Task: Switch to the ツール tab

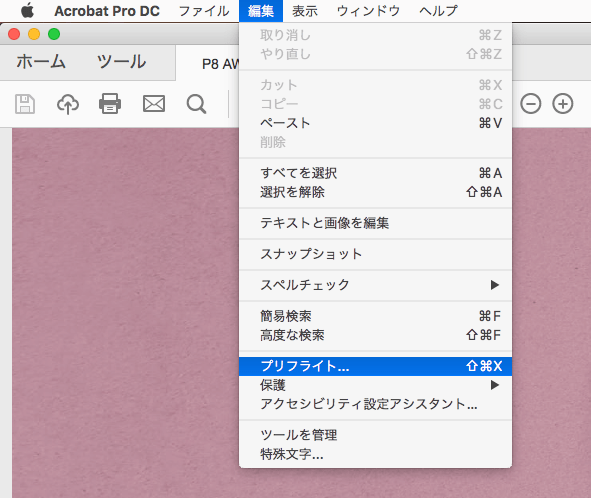Action: click(x=121, y=61)
